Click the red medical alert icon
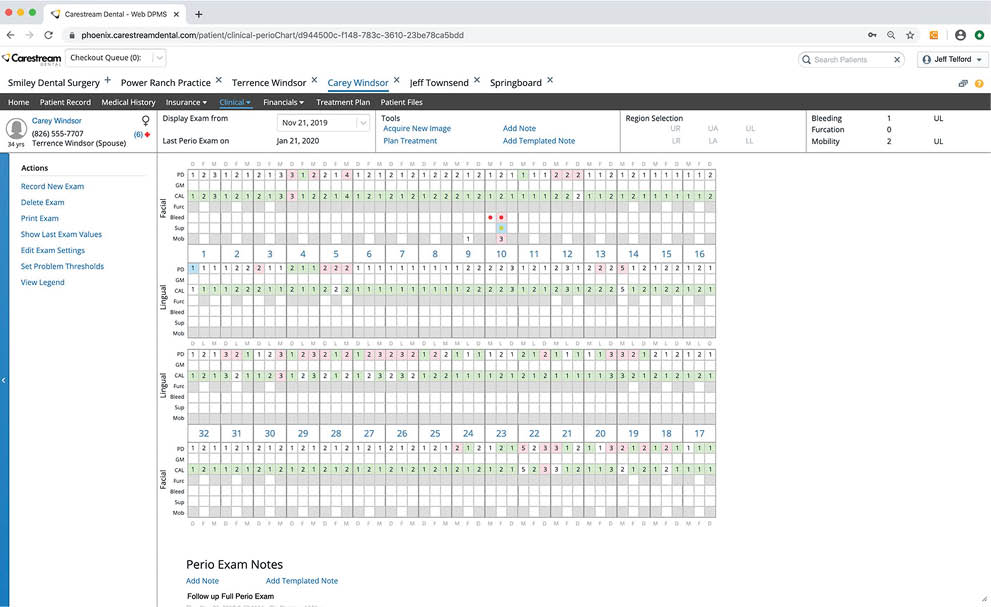The height and width of the screenshot is (607, 991). click(x=148, y=134)
